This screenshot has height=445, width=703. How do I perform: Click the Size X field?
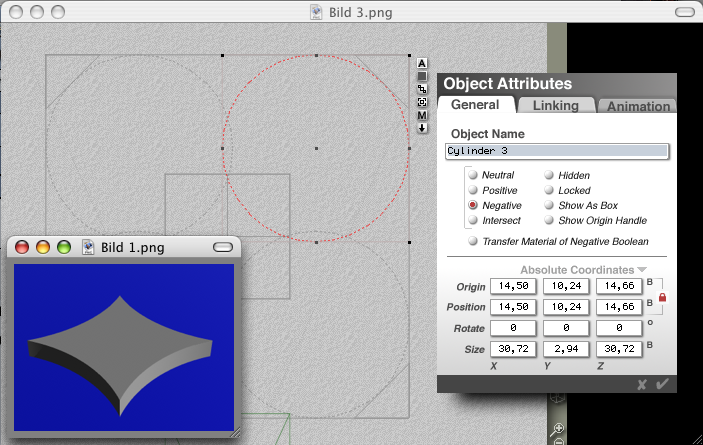point(513,349)
